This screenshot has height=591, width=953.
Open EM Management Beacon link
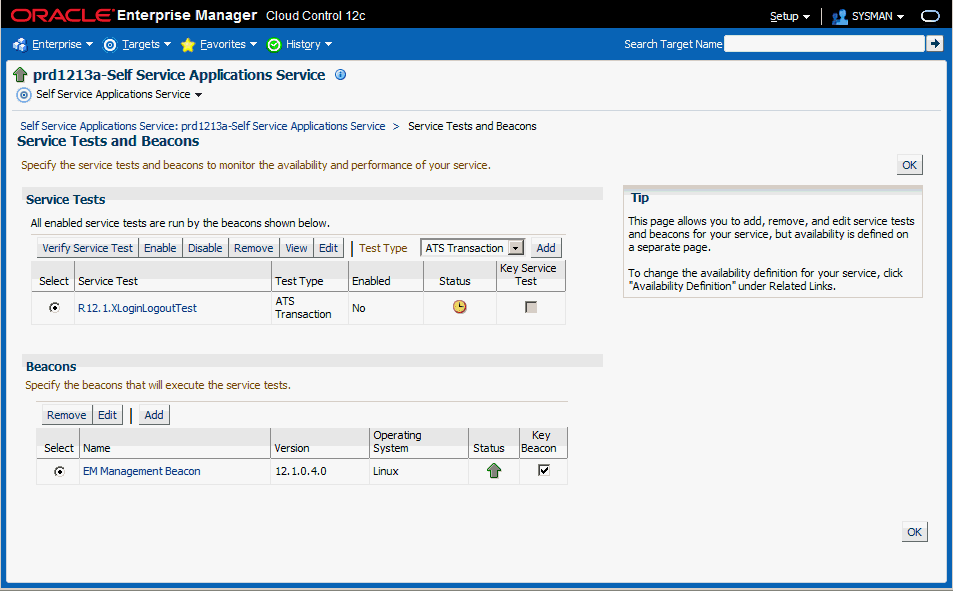tap(142, 471)
